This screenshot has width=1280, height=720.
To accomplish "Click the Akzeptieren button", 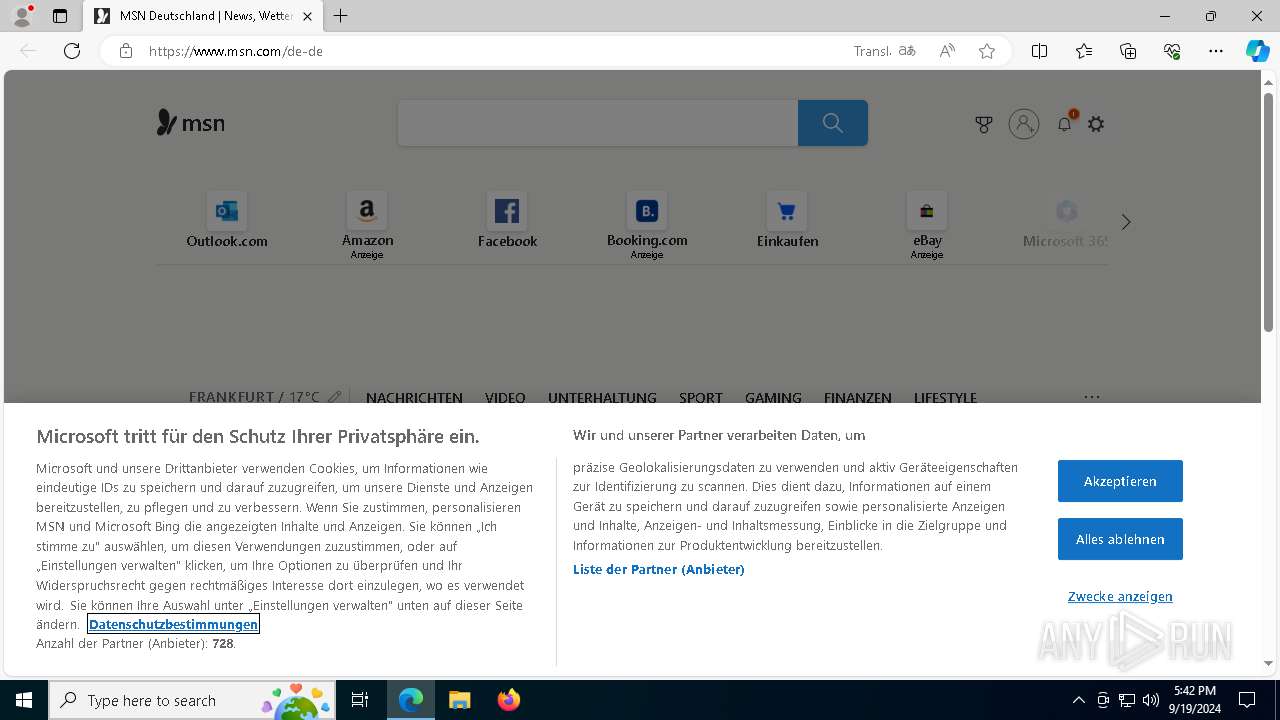I will 1120,481.
